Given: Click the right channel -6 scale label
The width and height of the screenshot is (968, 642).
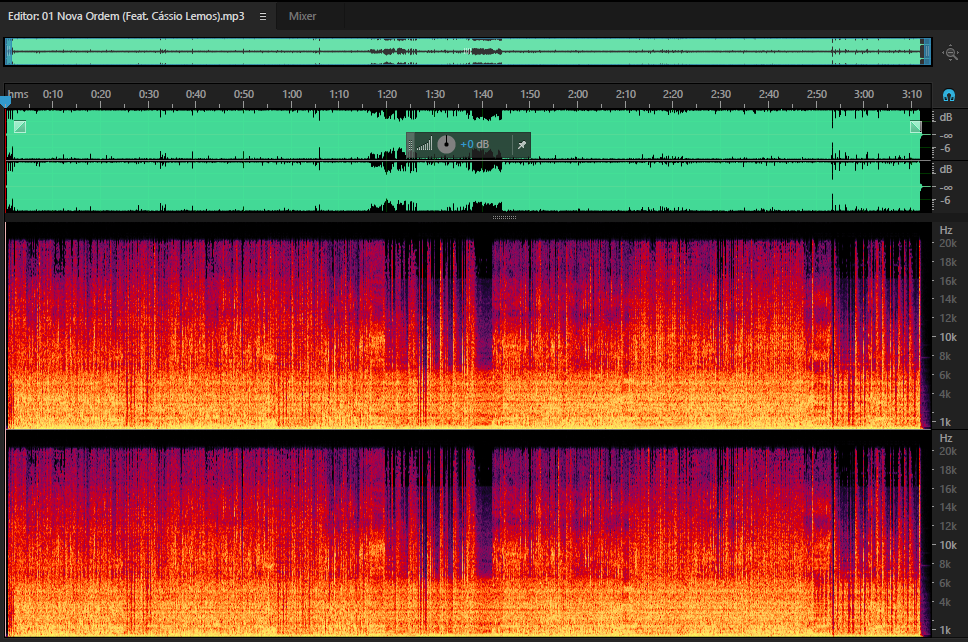Looking at the screenshot, I should (x=945, y=201).
